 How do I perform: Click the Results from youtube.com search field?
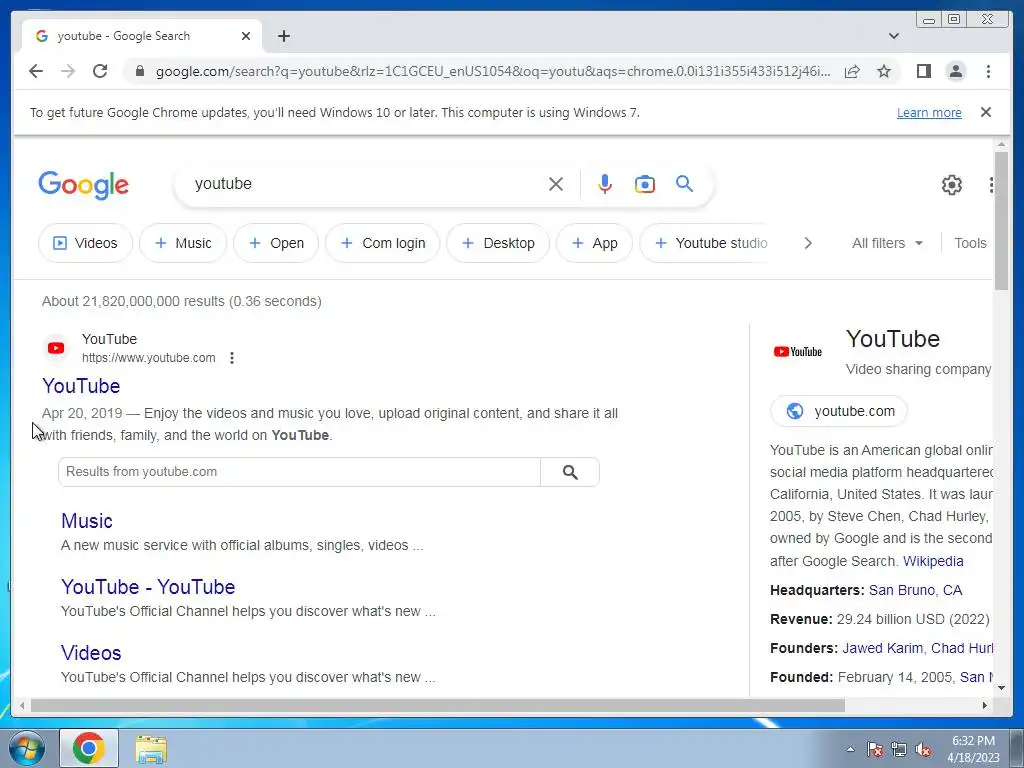point(299,472)
